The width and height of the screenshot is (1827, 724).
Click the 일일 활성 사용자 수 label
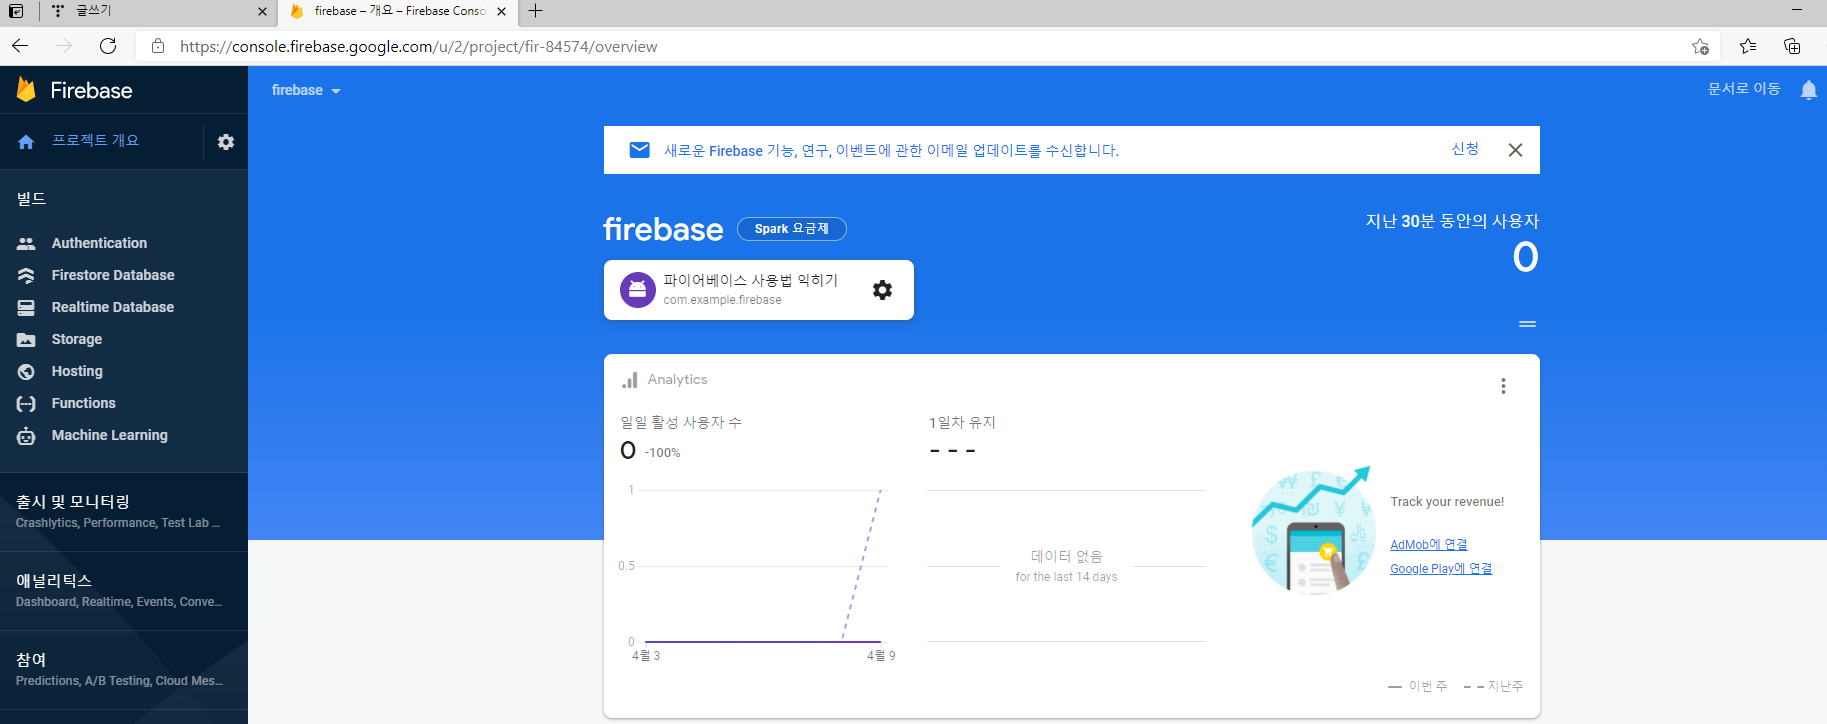tap(681, 423)
